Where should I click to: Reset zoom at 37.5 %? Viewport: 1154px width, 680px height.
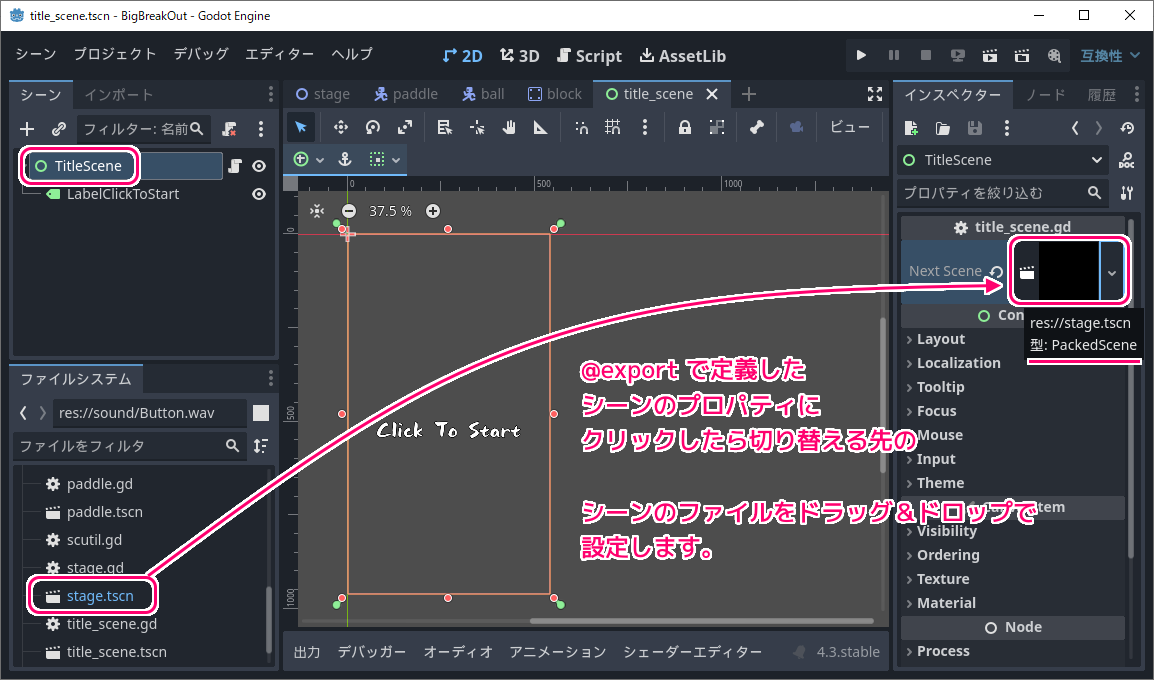point(391,211)
